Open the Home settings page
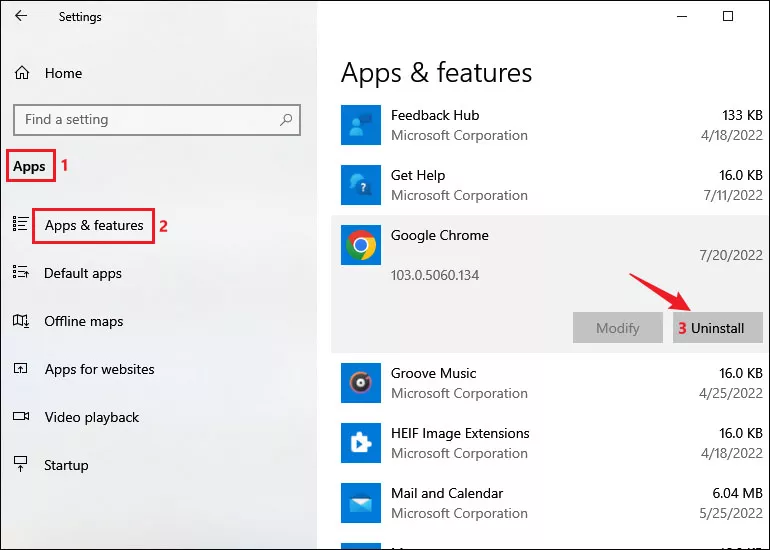 63,73
